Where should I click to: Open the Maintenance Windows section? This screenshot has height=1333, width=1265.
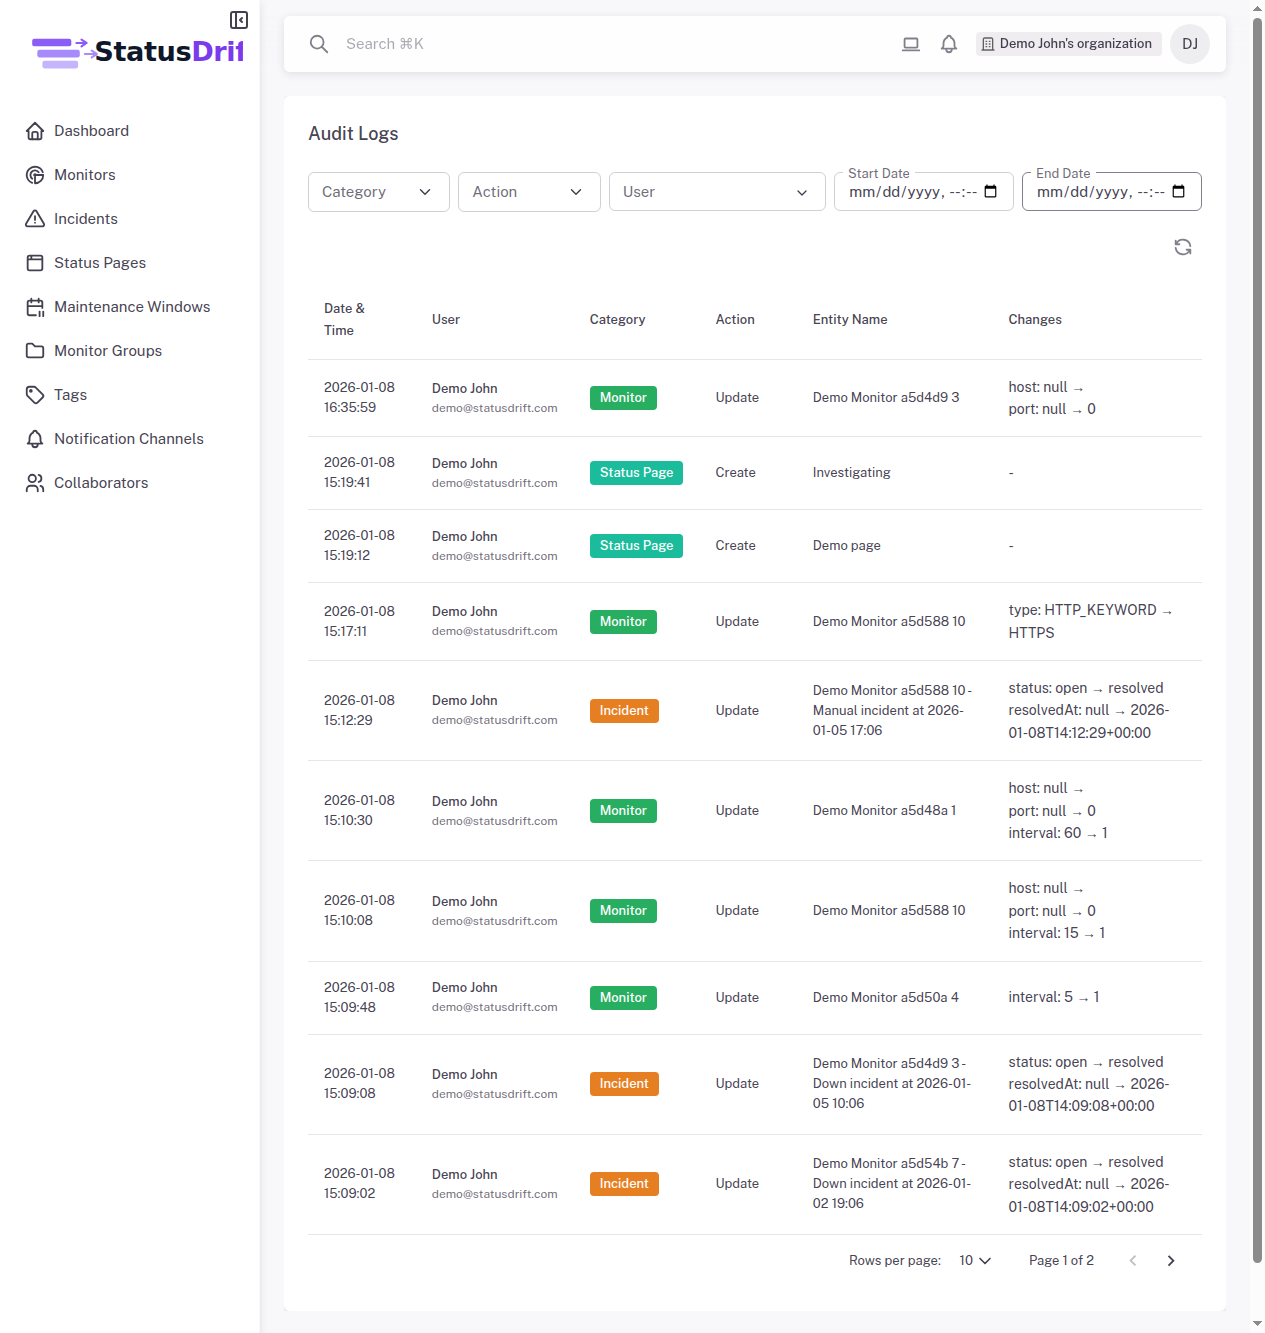click(x=132, y=306)
